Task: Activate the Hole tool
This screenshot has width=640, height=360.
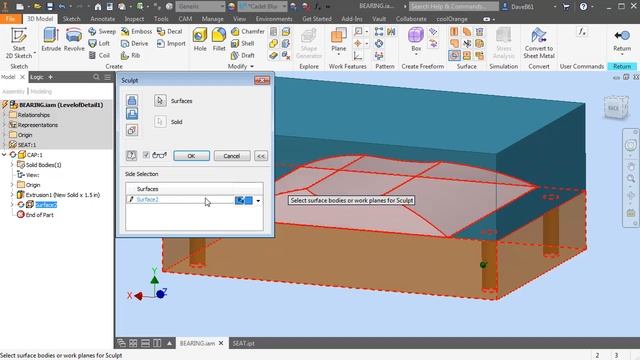Action: click(x=200, y=40)
